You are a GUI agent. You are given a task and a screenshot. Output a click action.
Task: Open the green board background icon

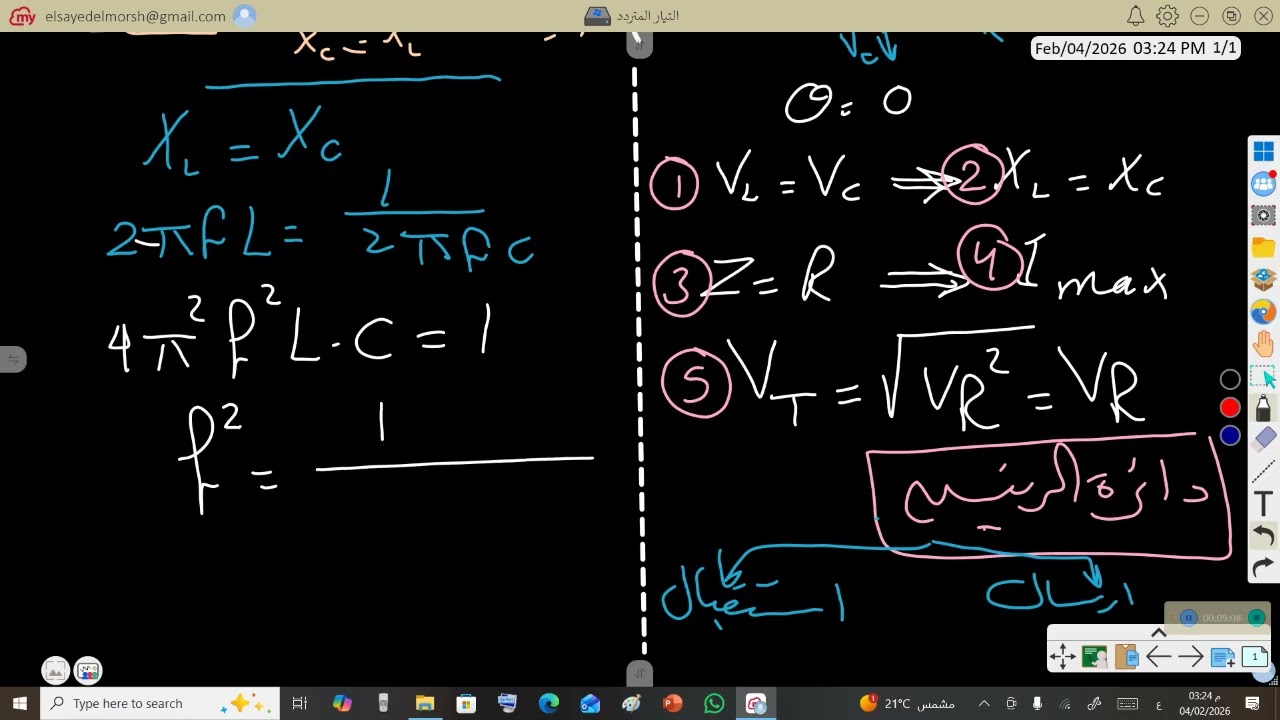click(1095, 657)
